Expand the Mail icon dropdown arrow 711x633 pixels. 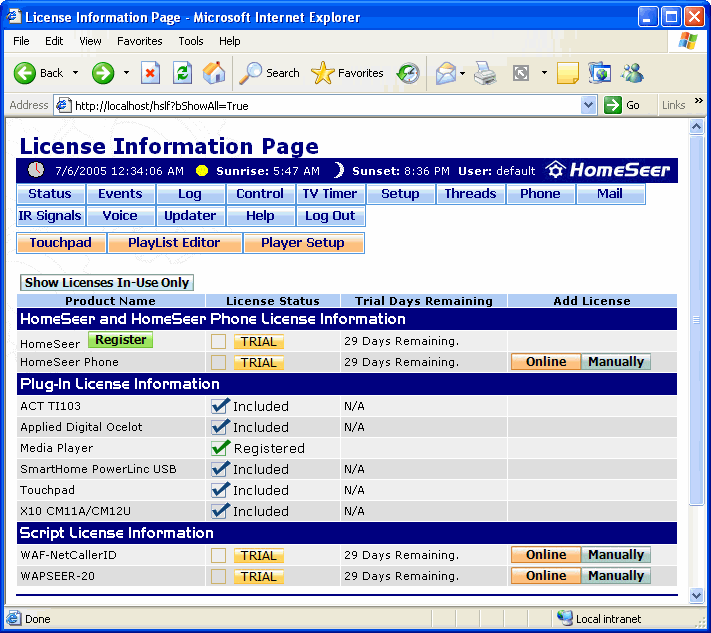pyautogui.click(x=463, y=73)
